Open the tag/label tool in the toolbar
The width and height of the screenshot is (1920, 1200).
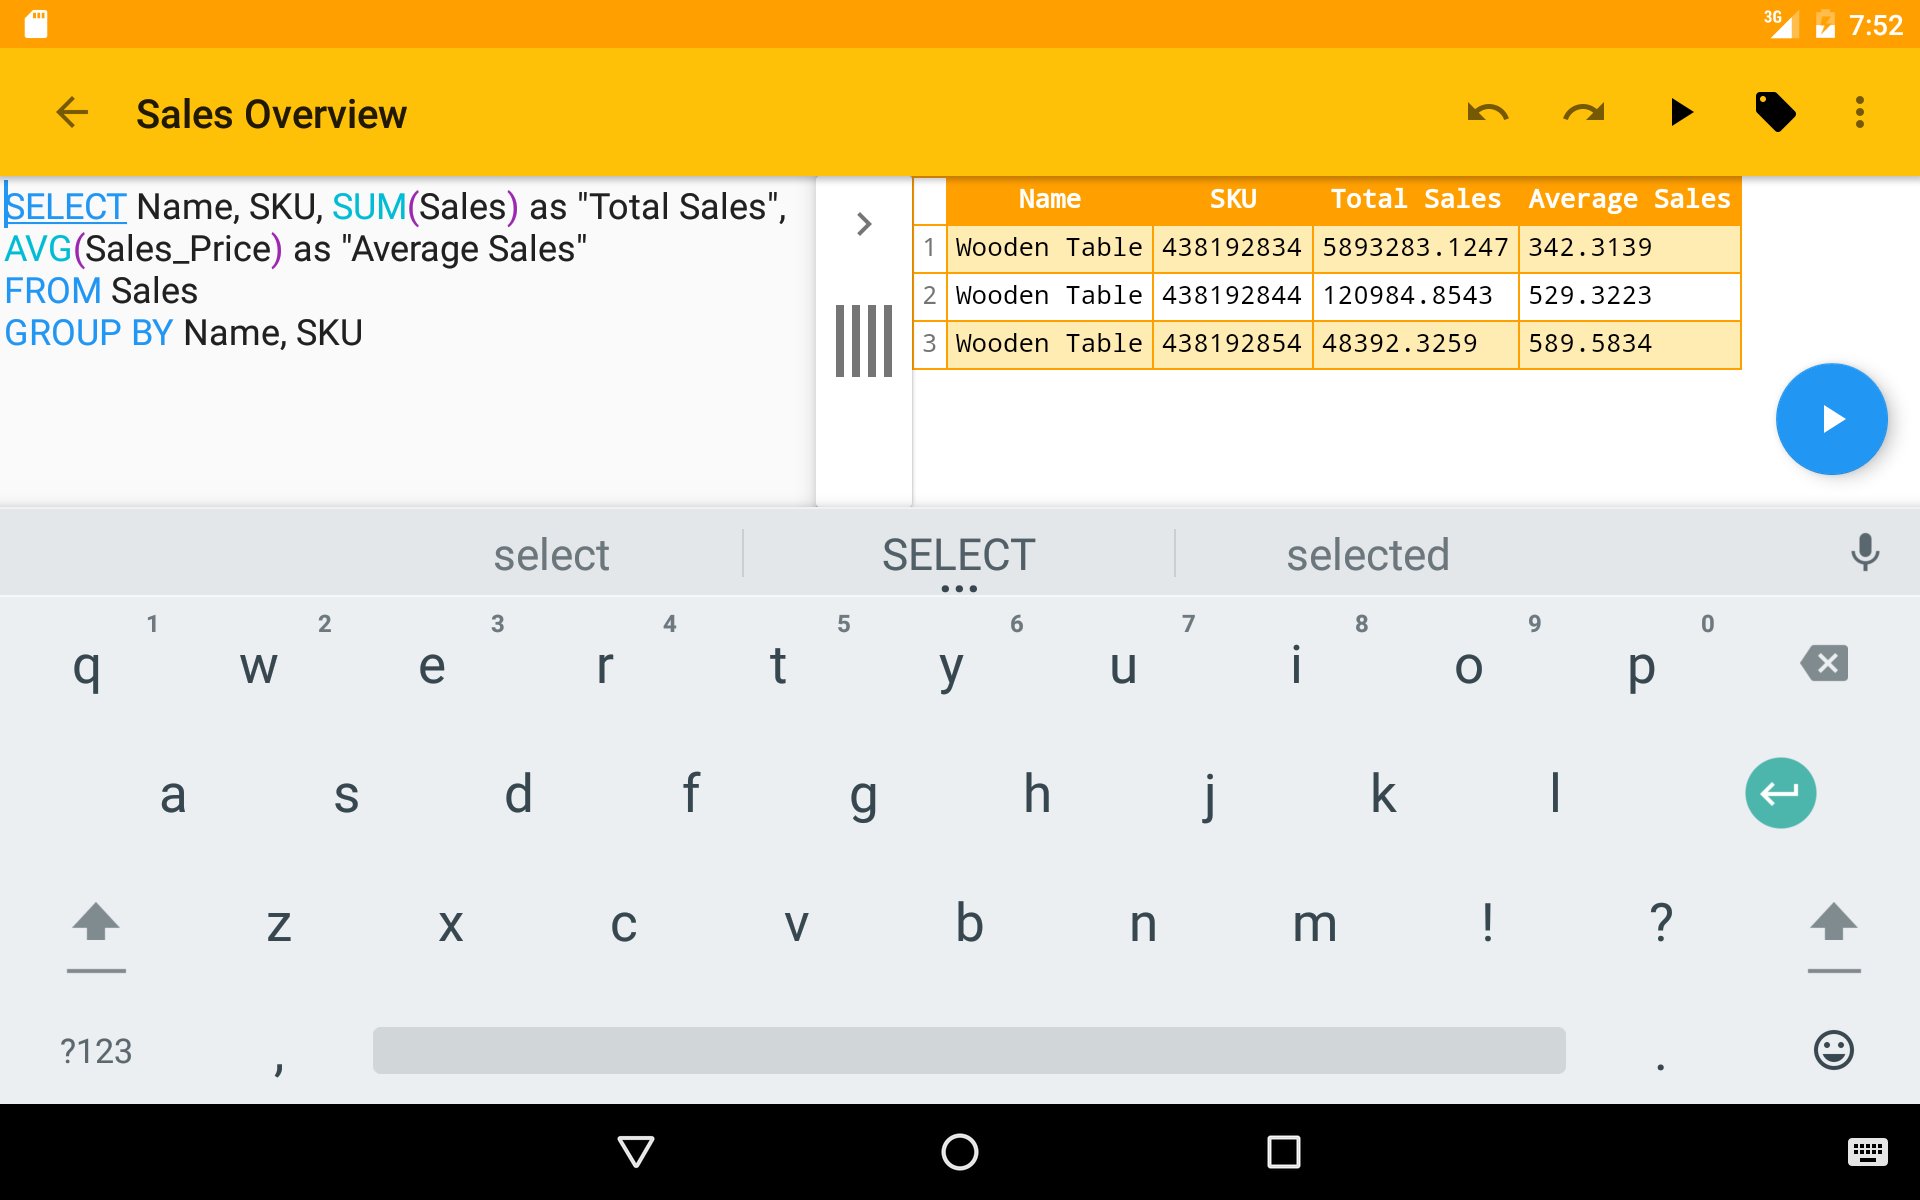coord(1776,112)
